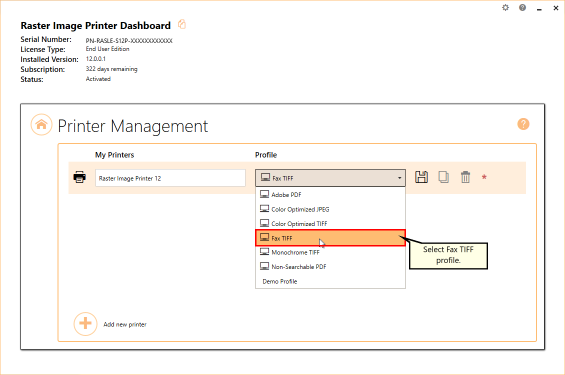Screen dimensions: 565x375
Task: Click the 322 days remaining text
Action: pyautogui.click(x=111, y=69)
